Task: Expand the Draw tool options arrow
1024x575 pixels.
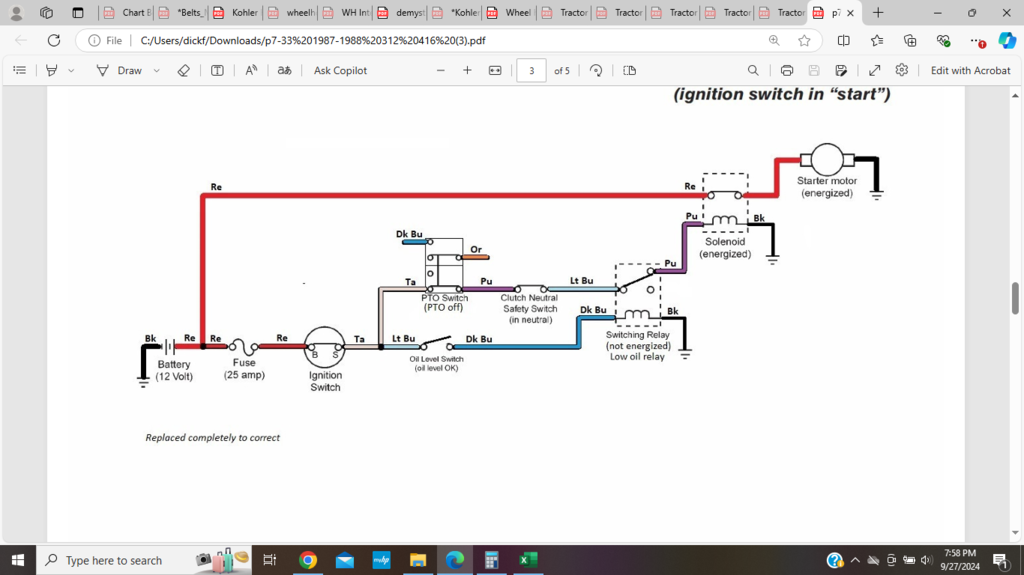Action: [x=157, y=71]
